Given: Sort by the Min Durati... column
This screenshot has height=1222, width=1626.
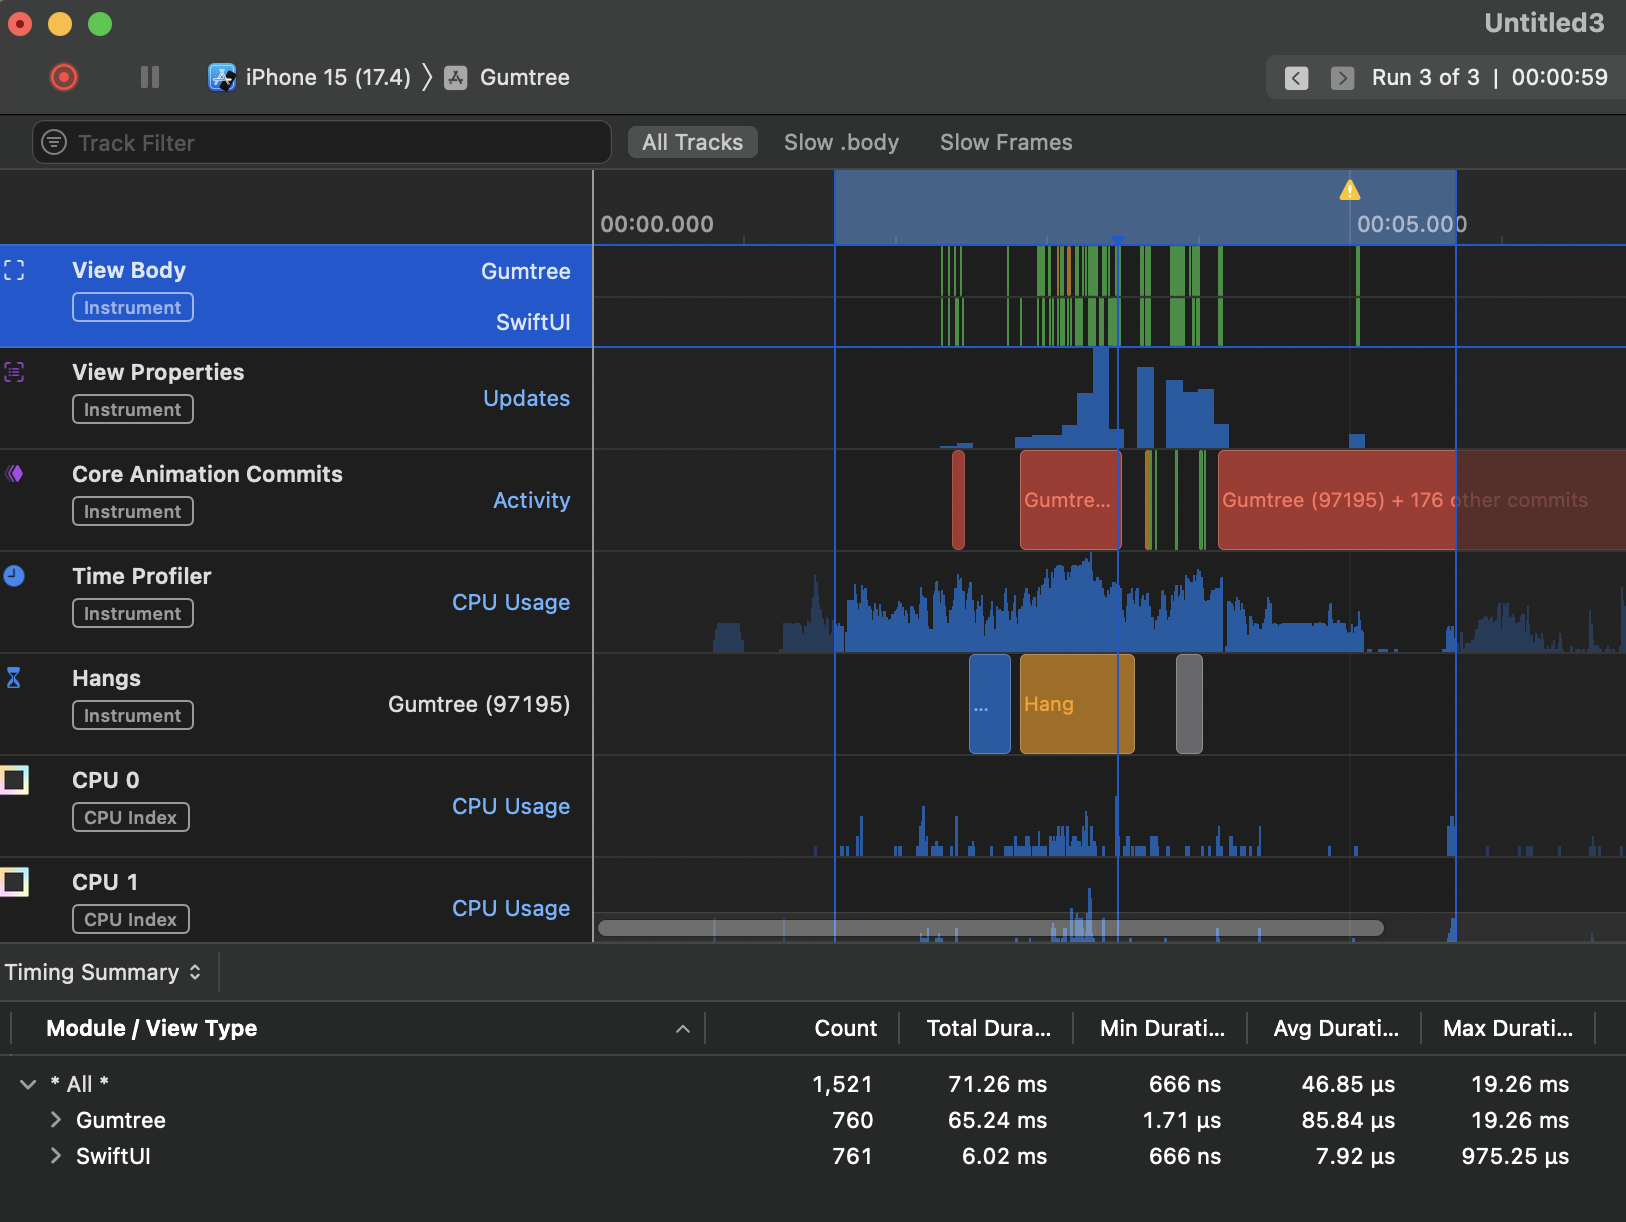Looking at the screenshot, I should click(x=1162, y=1028).
